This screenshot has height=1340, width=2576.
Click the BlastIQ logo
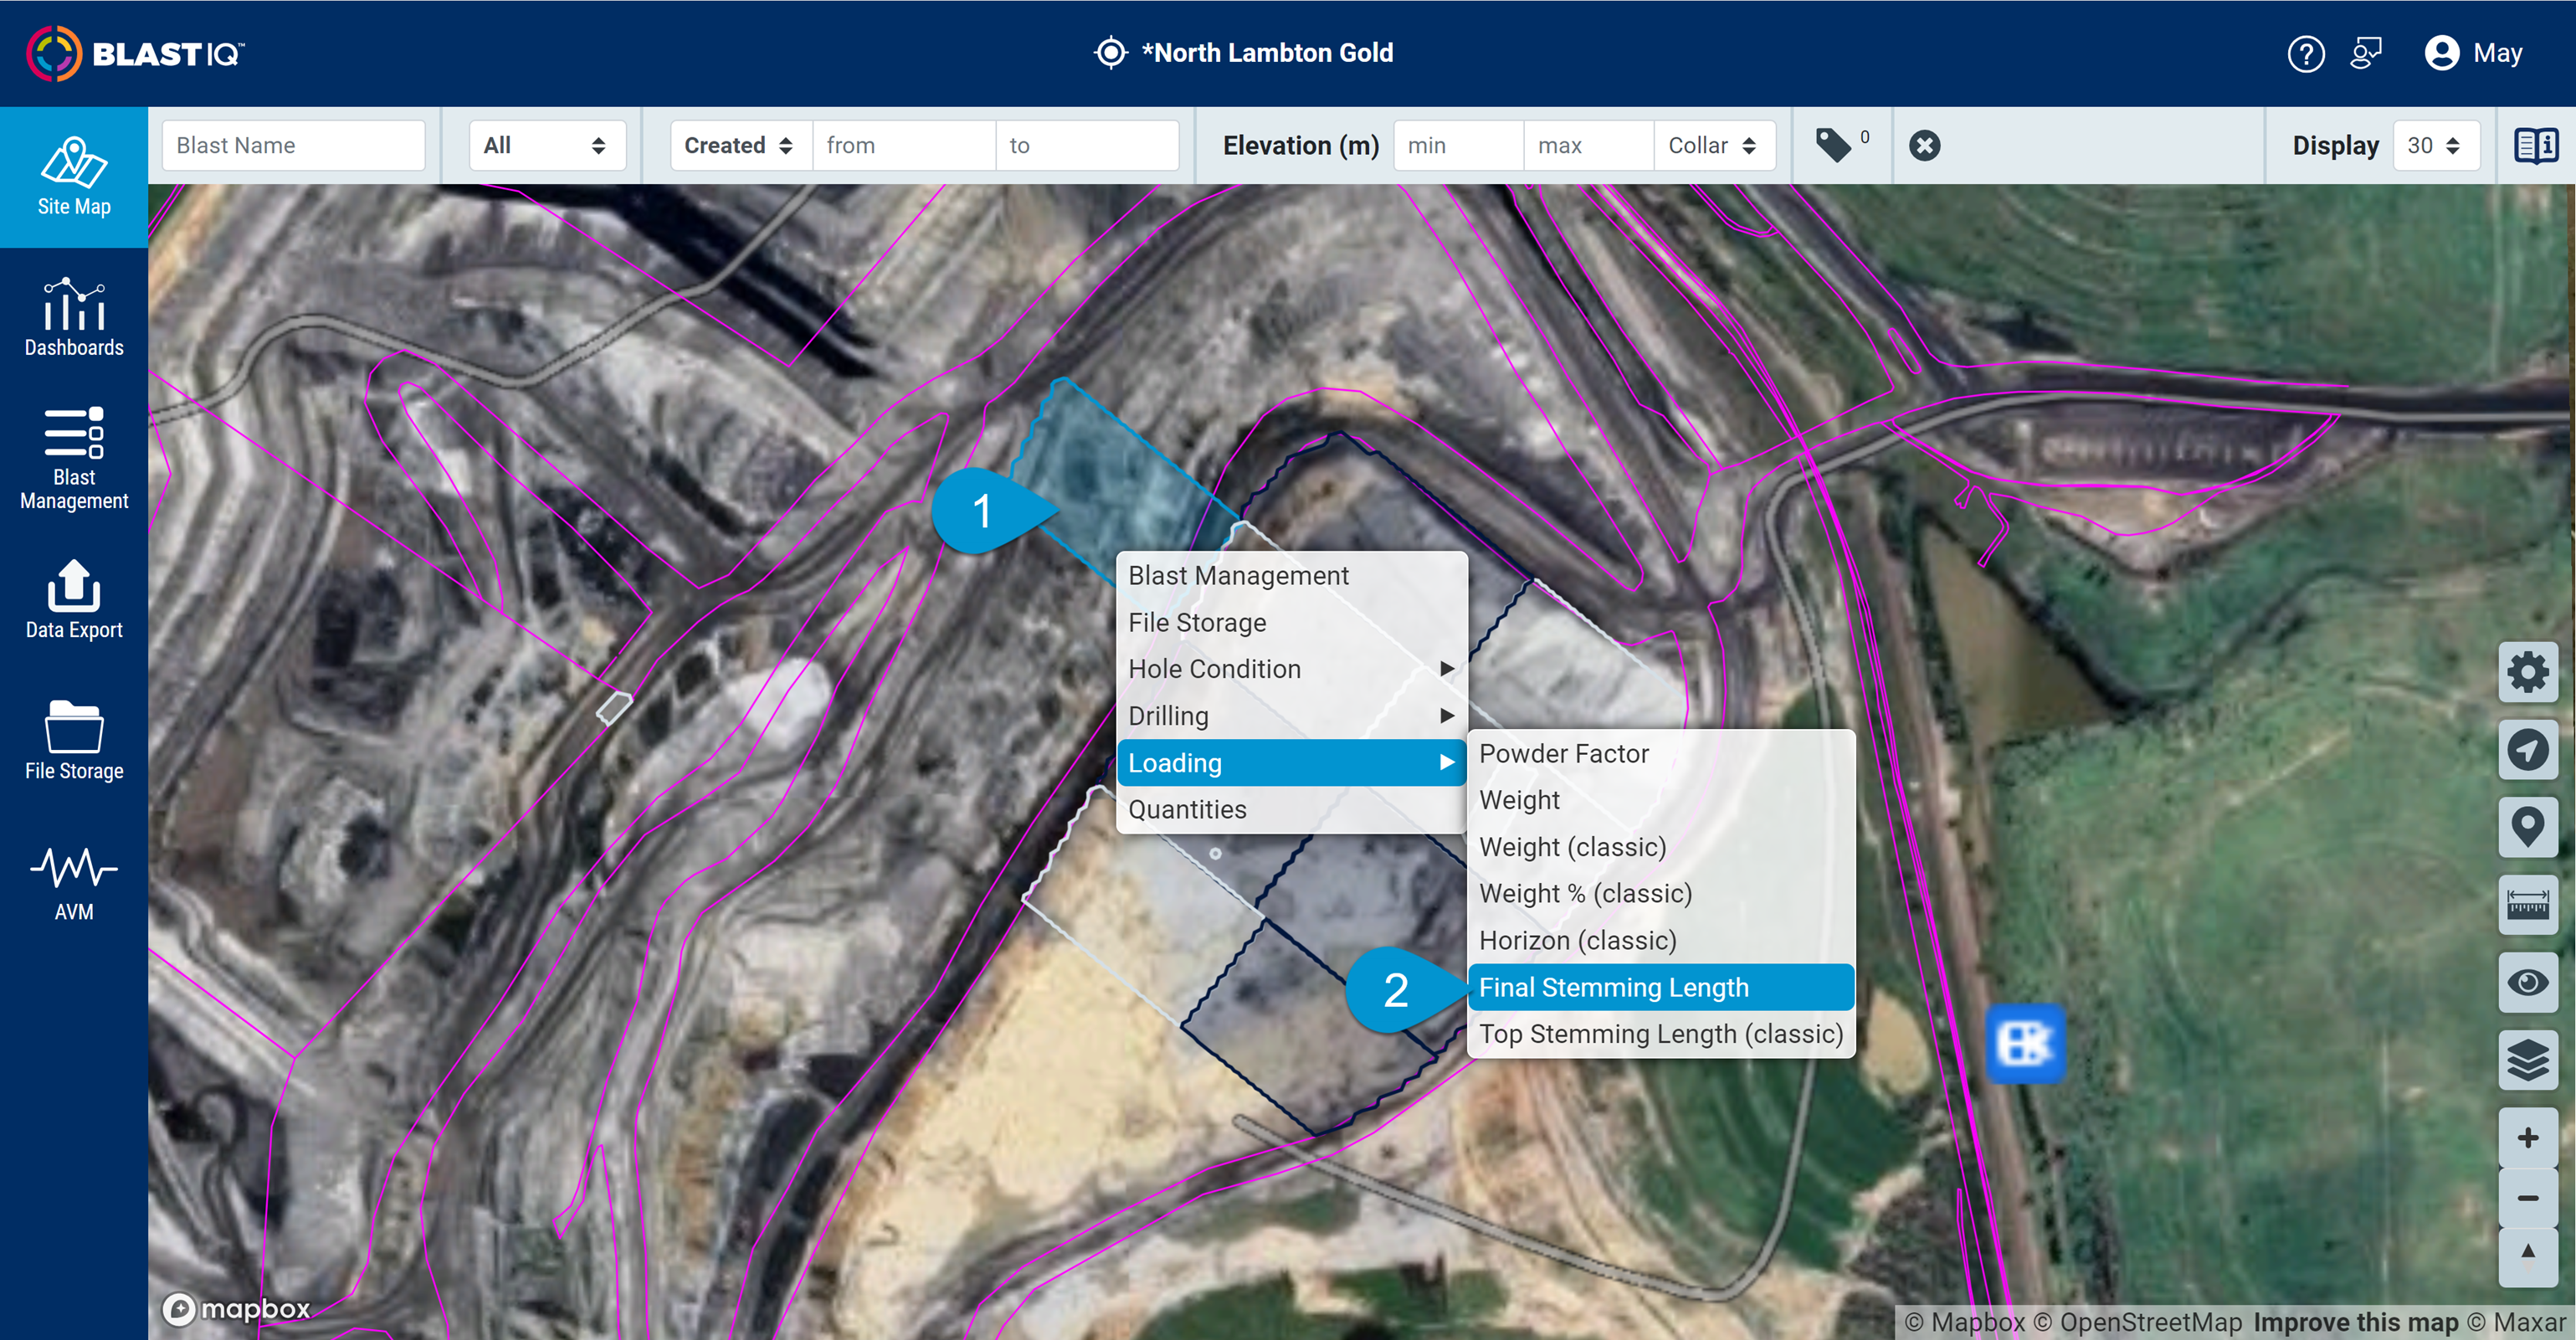[136, 53]
